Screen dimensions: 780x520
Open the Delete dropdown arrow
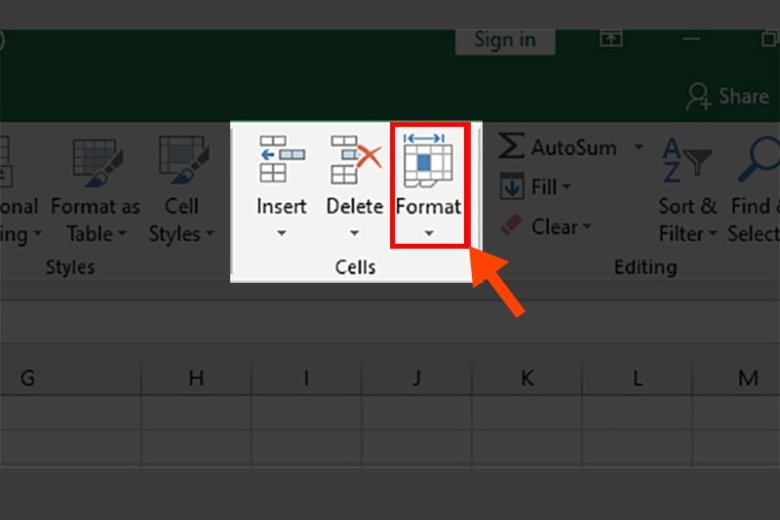(x=354, y=233)
